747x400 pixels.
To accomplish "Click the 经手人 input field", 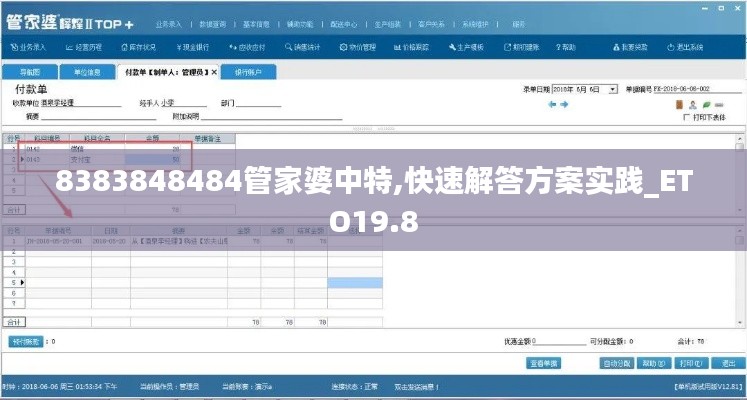I will click(183, 103).
